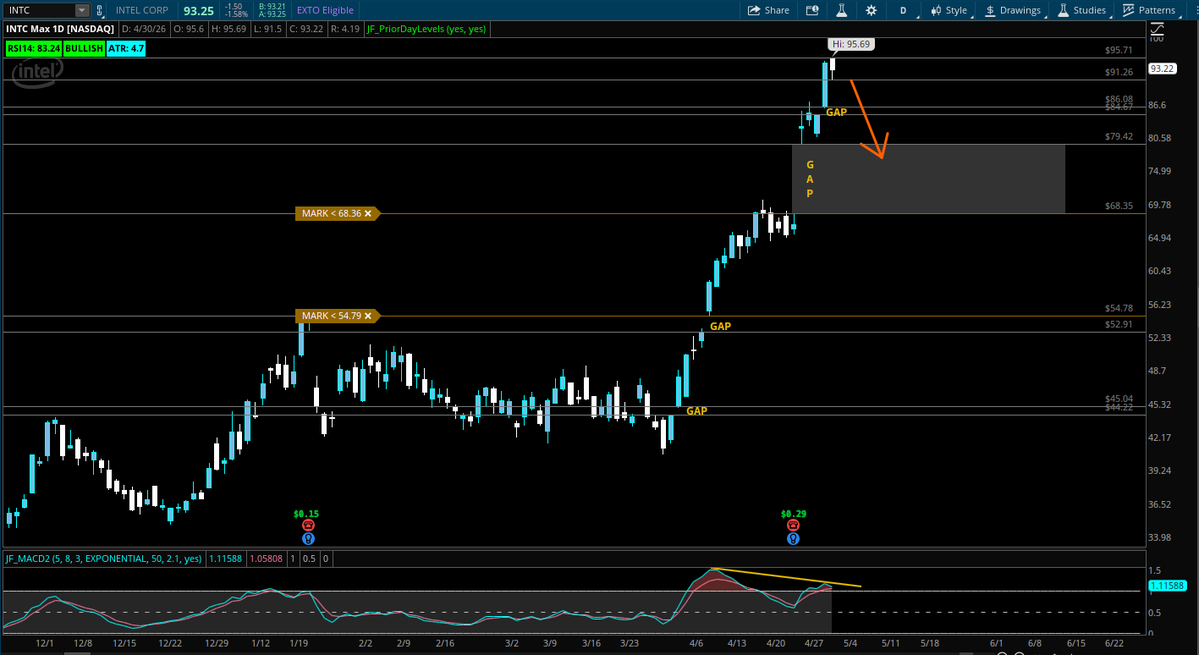Click the red earnings phone icon under $0.29
This screenshot has height=655, width=1199.
[x=793, y=525]
